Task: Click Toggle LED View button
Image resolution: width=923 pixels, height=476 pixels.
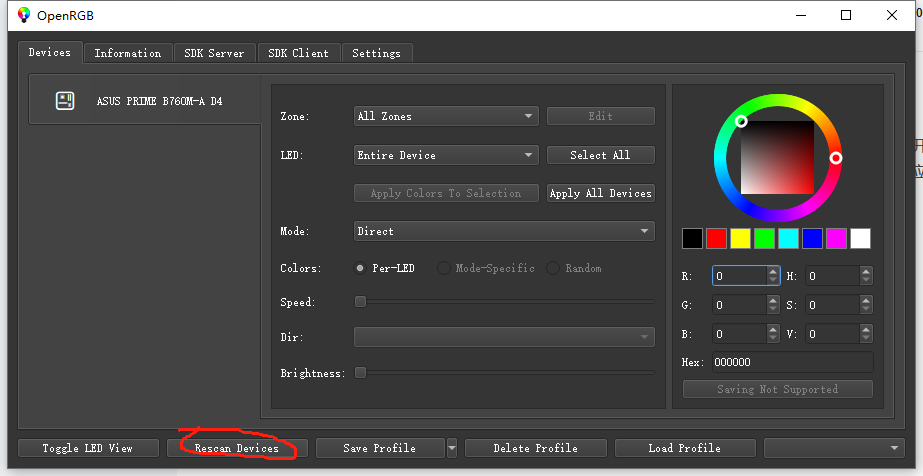Action: [x=88, y=448]
